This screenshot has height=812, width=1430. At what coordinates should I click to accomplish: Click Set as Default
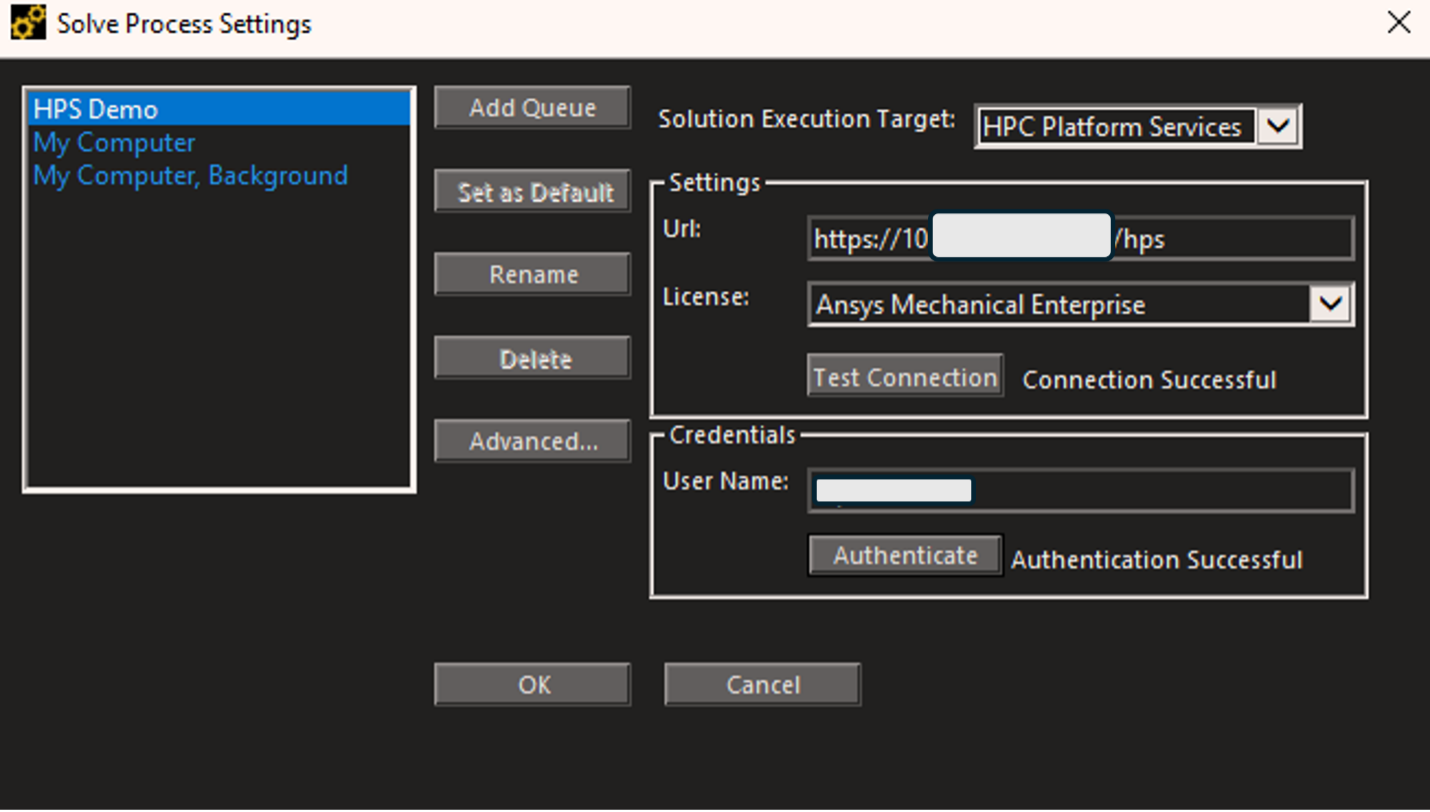[532, 191]
